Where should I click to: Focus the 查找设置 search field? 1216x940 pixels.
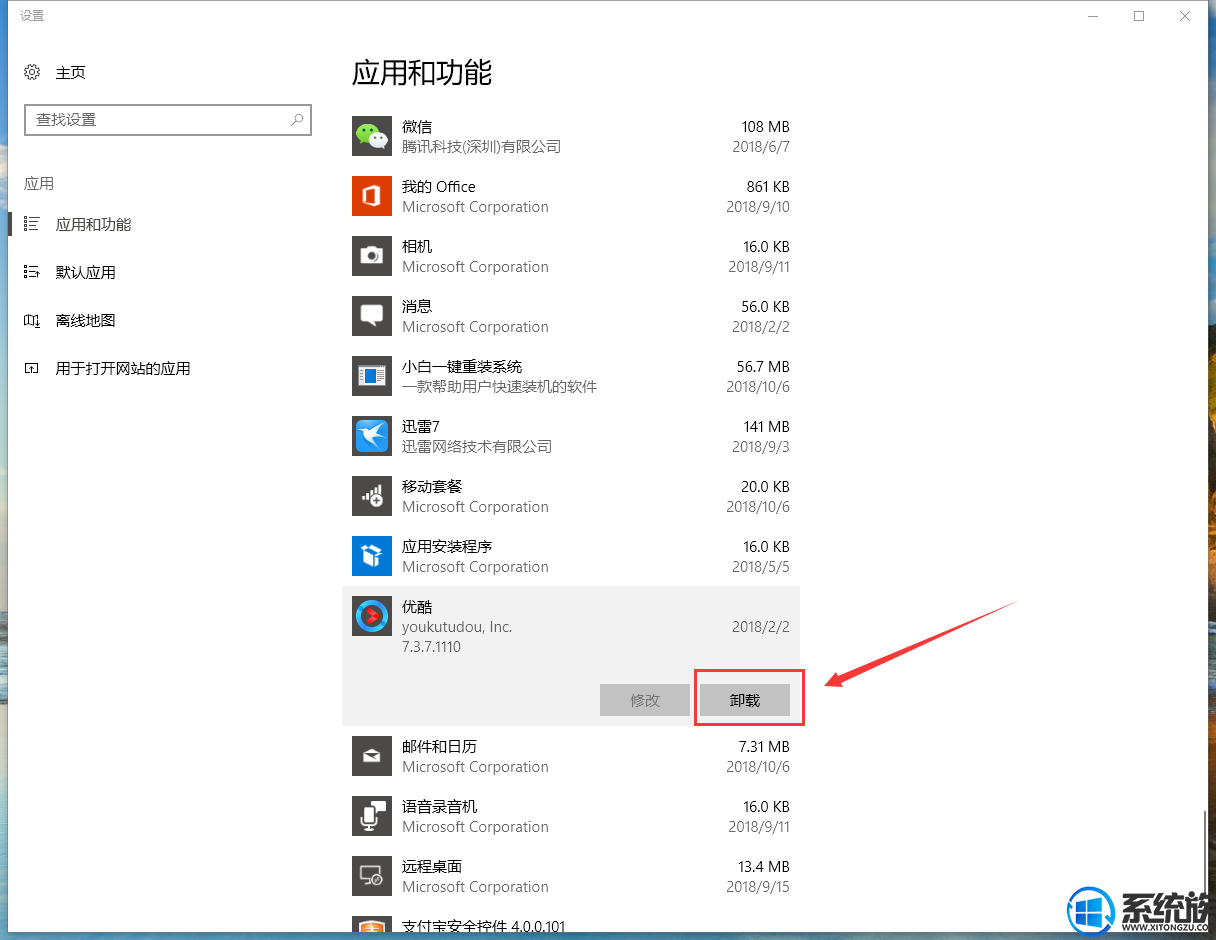tap(168, 119)
